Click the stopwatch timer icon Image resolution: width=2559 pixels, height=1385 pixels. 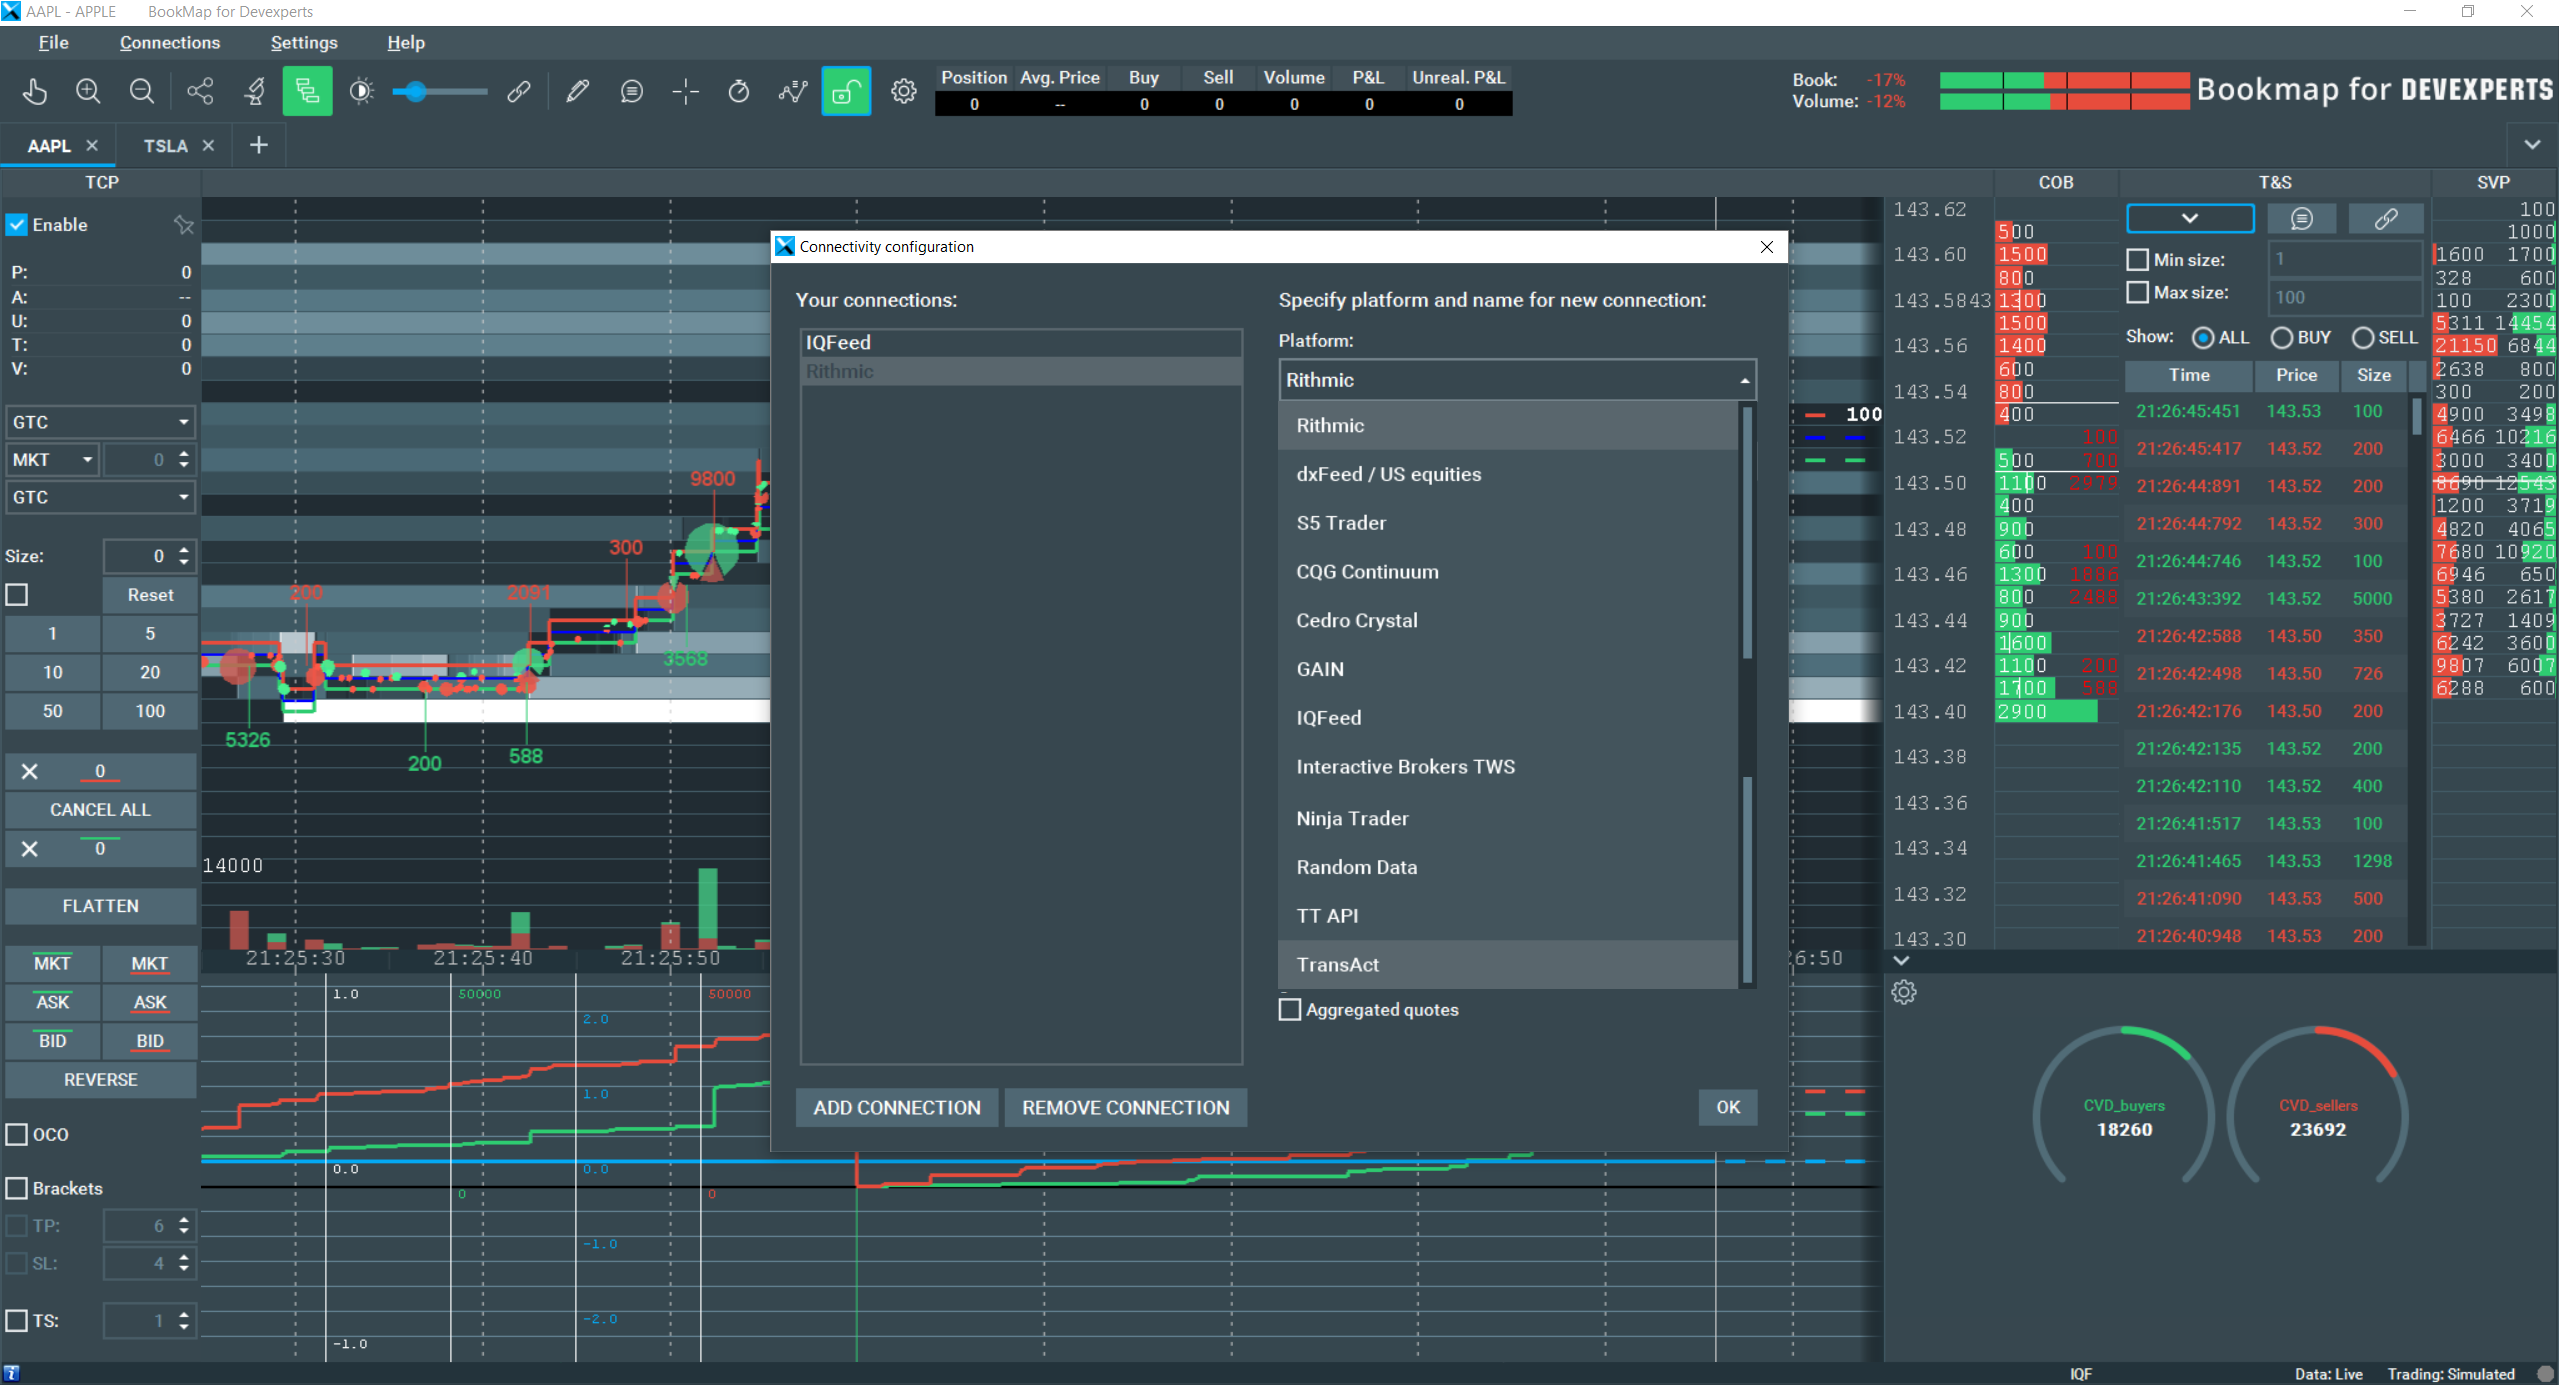point(738,92)
